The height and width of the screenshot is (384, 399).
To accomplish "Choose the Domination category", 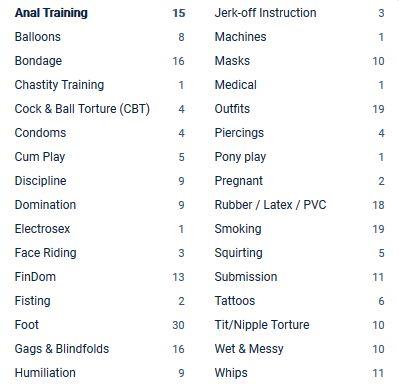I will click(x=45, y=205).
